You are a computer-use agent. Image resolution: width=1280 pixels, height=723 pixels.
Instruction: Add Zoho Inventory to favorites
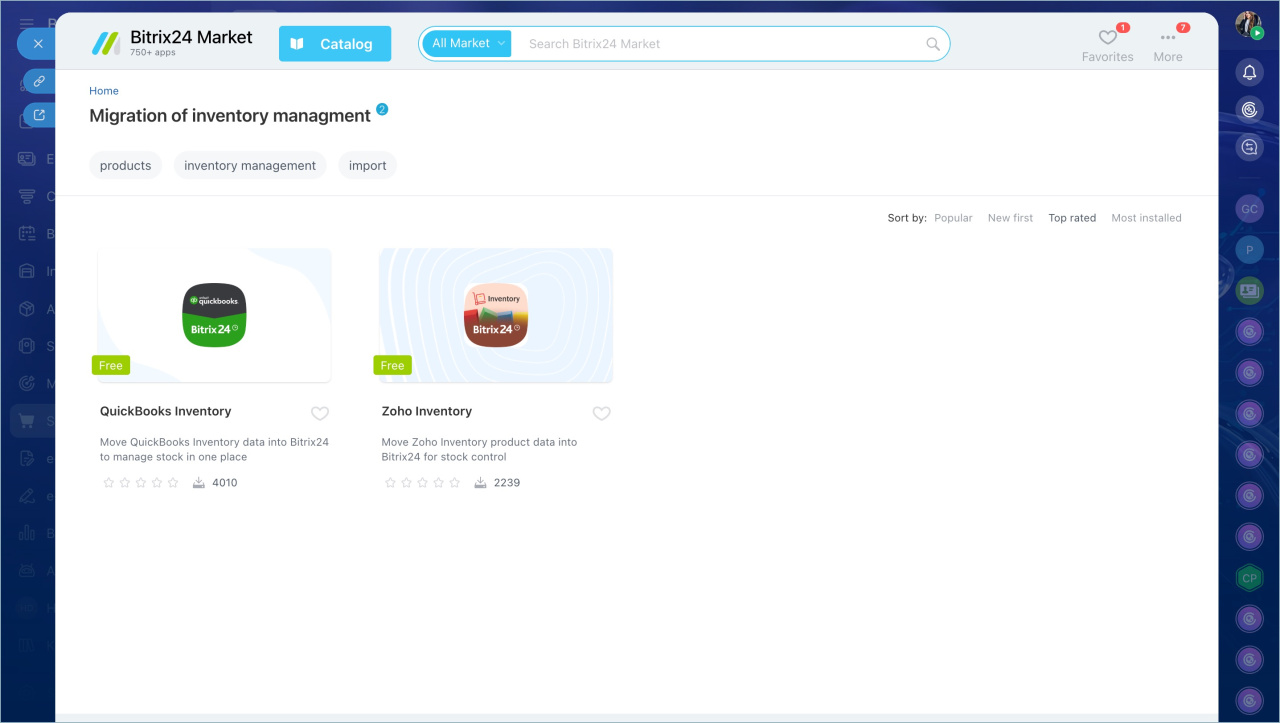602,414
